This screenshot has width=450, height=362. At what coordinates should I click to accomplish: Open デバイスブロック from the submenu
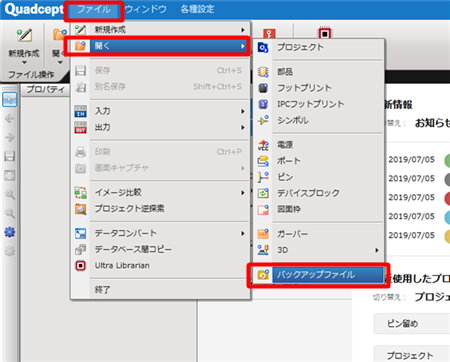click(319, 193)
